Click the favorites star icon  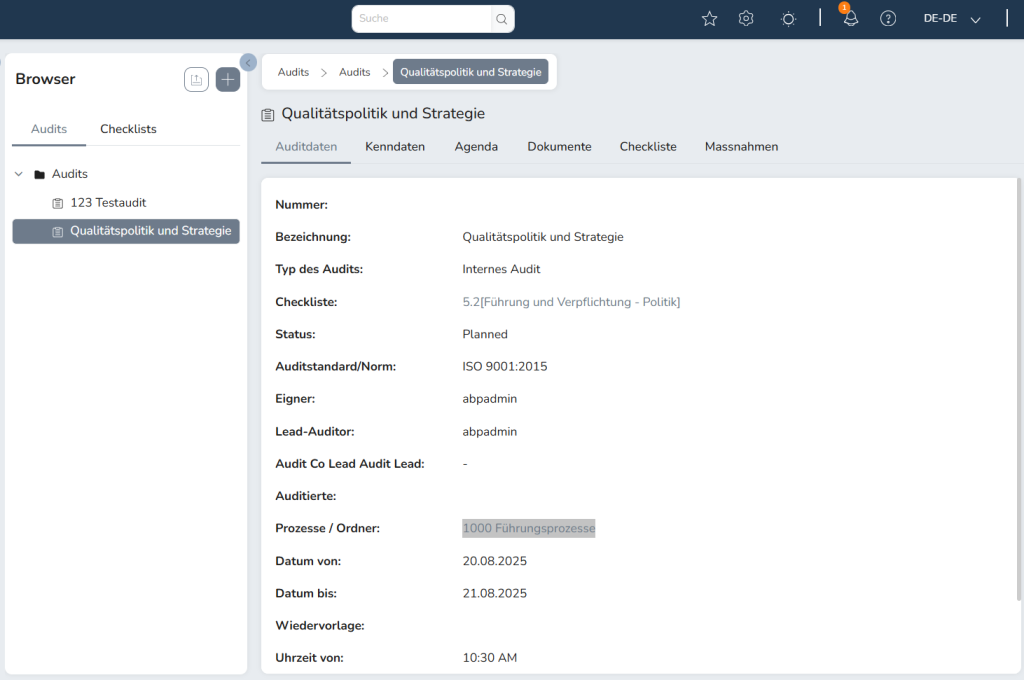click(709, 19)
